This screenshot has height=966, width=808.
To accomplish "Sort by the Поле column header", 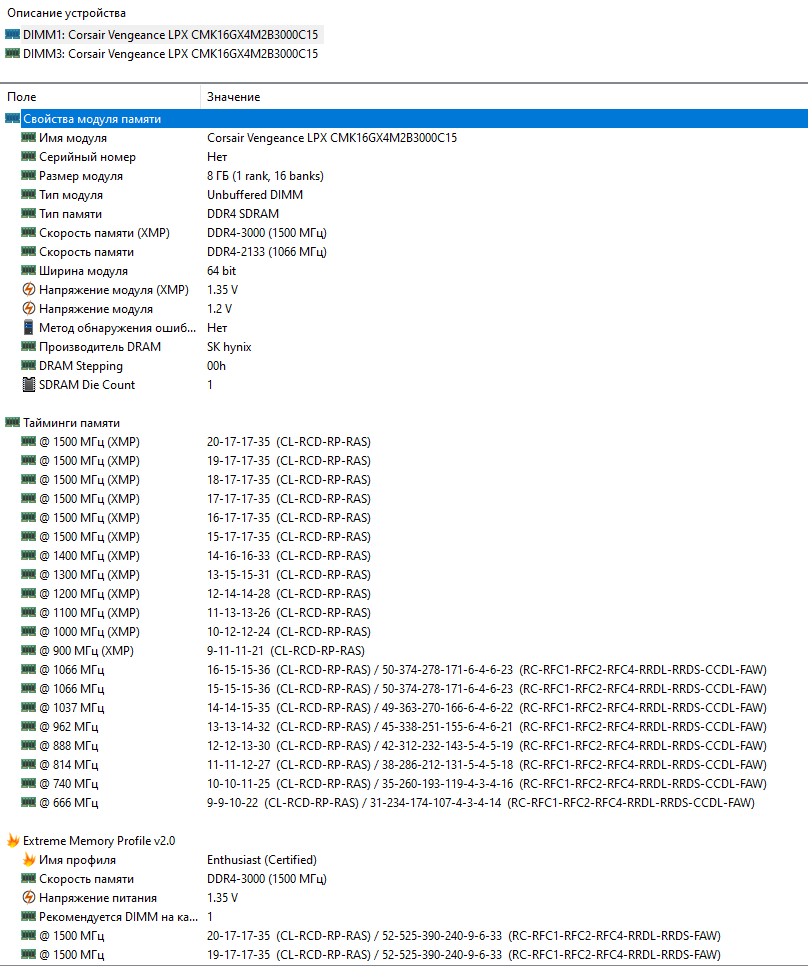I will 100,97.
